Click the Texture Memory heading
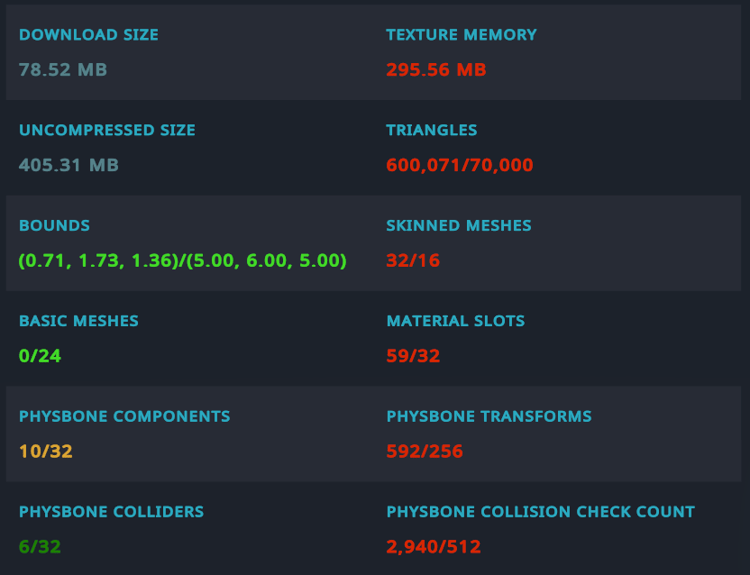The height and width of the screenshot is (575, 750). (x=461, y=35)
